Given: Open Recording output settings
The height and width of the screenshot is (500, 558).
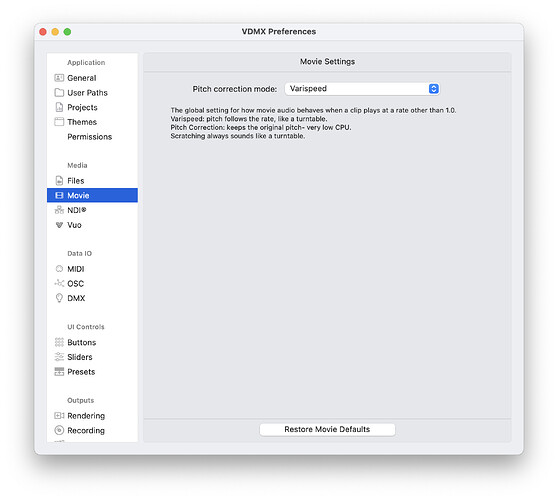Looking at the screenshot, I should click(92, 430).
